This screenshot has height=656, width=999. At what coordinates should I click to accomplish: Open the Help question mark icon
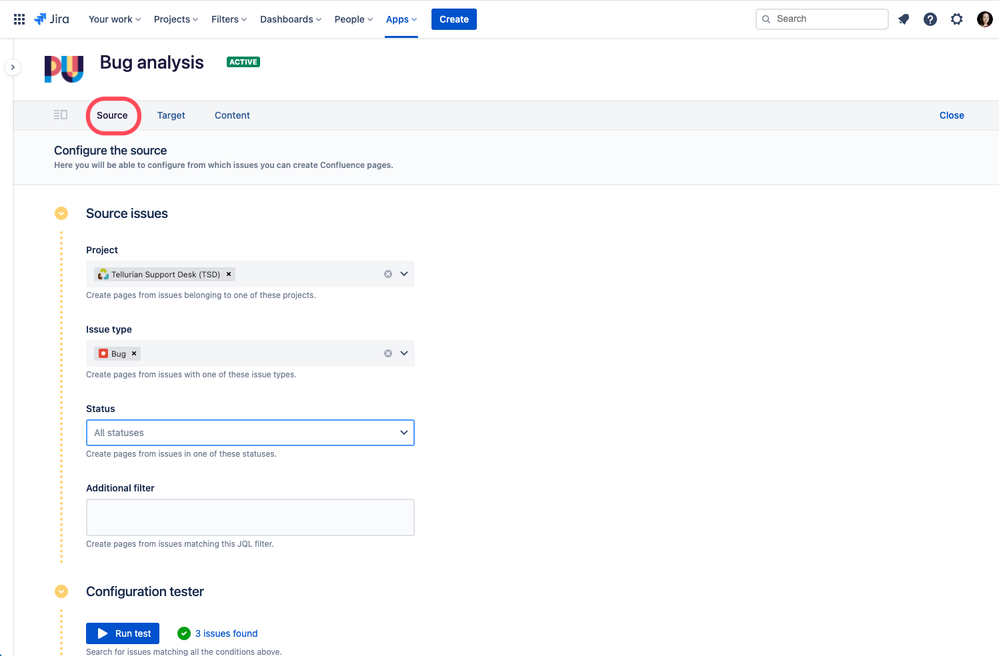click(929, 18)
